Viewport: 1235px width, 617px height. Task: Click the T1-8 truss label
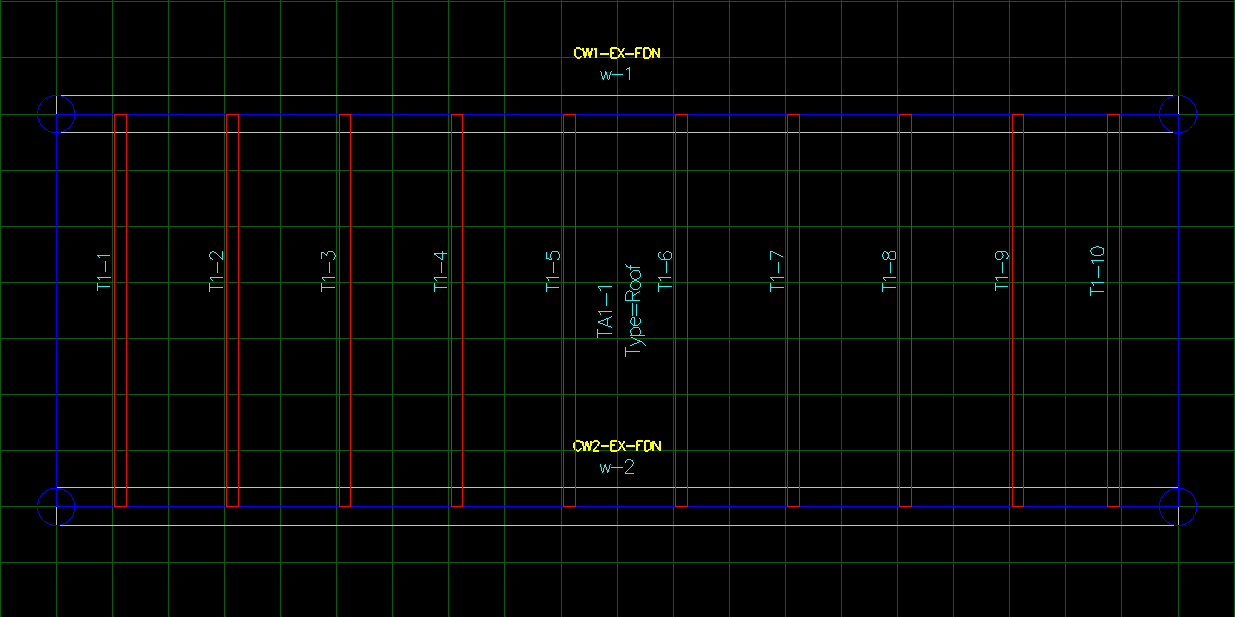[889, 271]
